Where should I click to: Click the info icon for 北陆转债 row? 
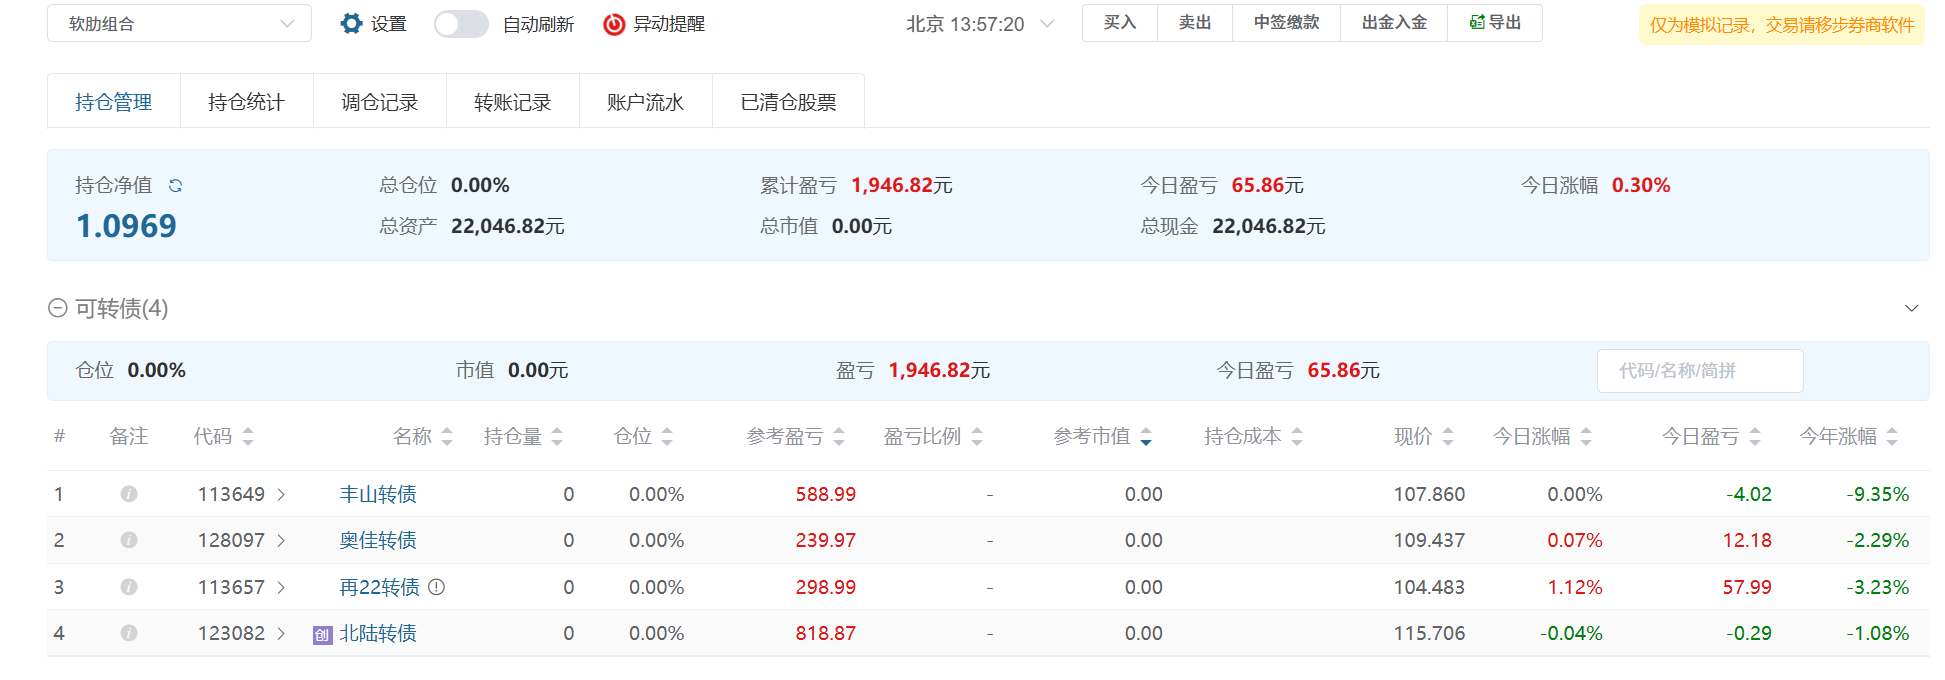[x=129, y=633]
